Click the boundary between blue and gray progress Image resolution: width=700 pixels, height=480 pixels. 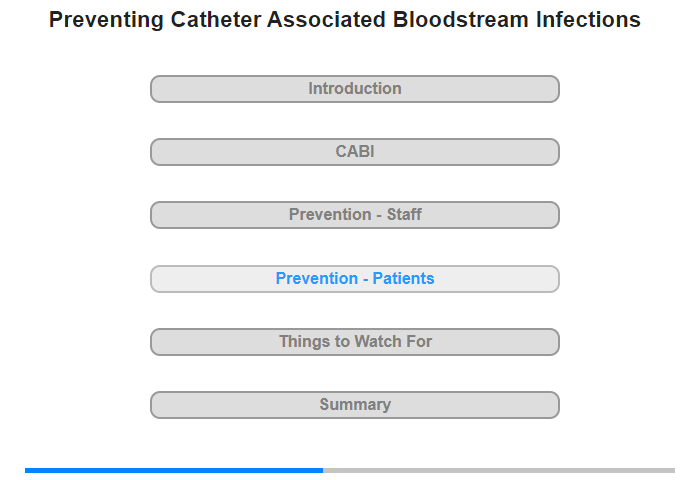coord(323,470)
